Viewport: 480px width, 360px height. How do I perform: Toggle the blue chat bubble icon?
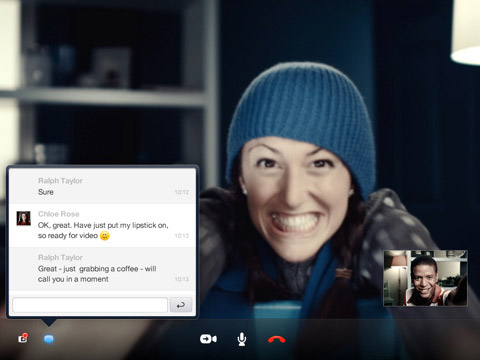[x=49, y=339]
